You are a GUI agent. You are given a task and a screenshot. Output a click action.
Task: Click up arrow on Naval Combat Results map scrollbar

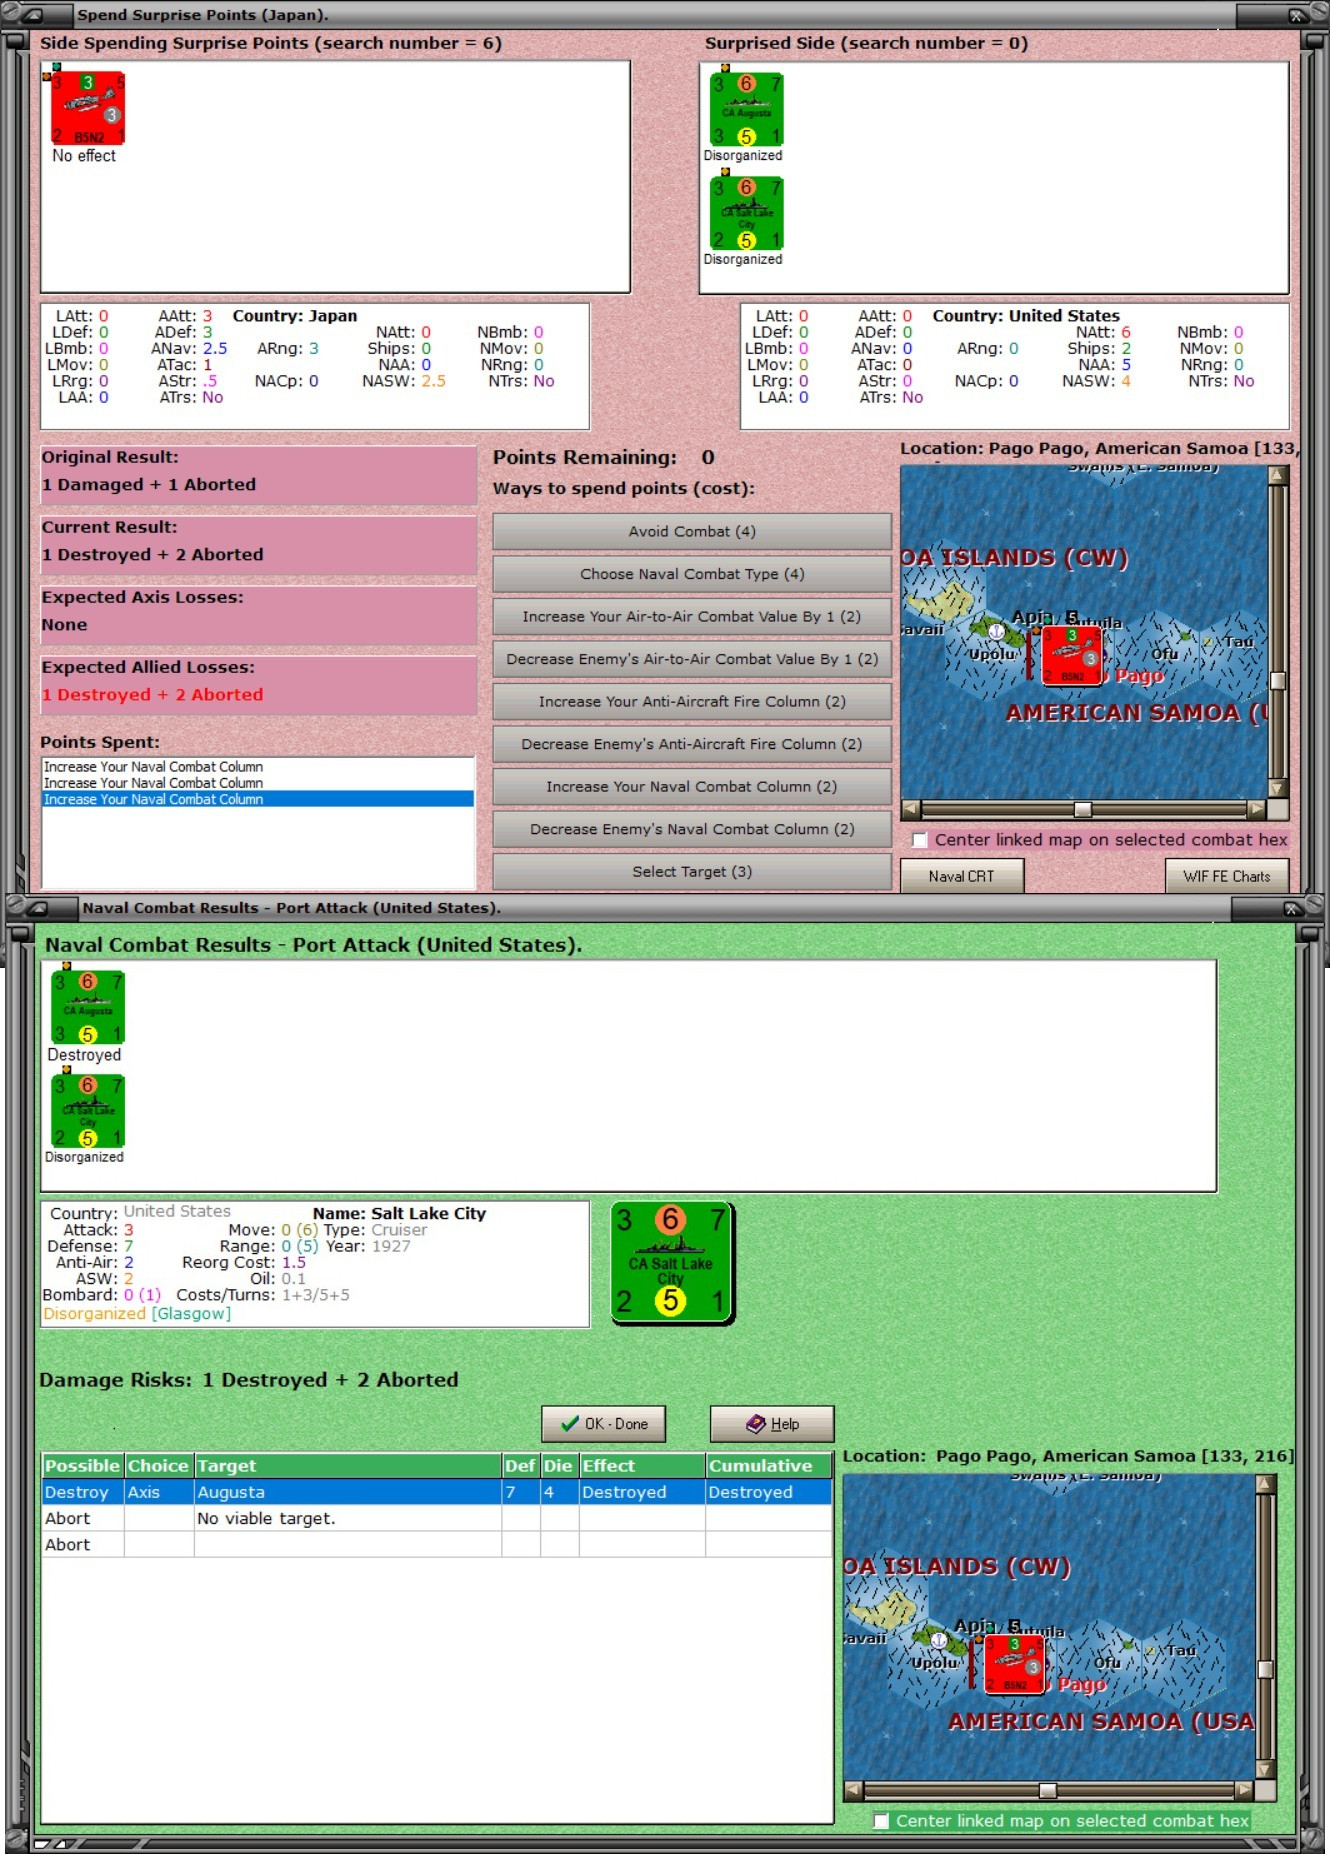pos(1266,1485)
